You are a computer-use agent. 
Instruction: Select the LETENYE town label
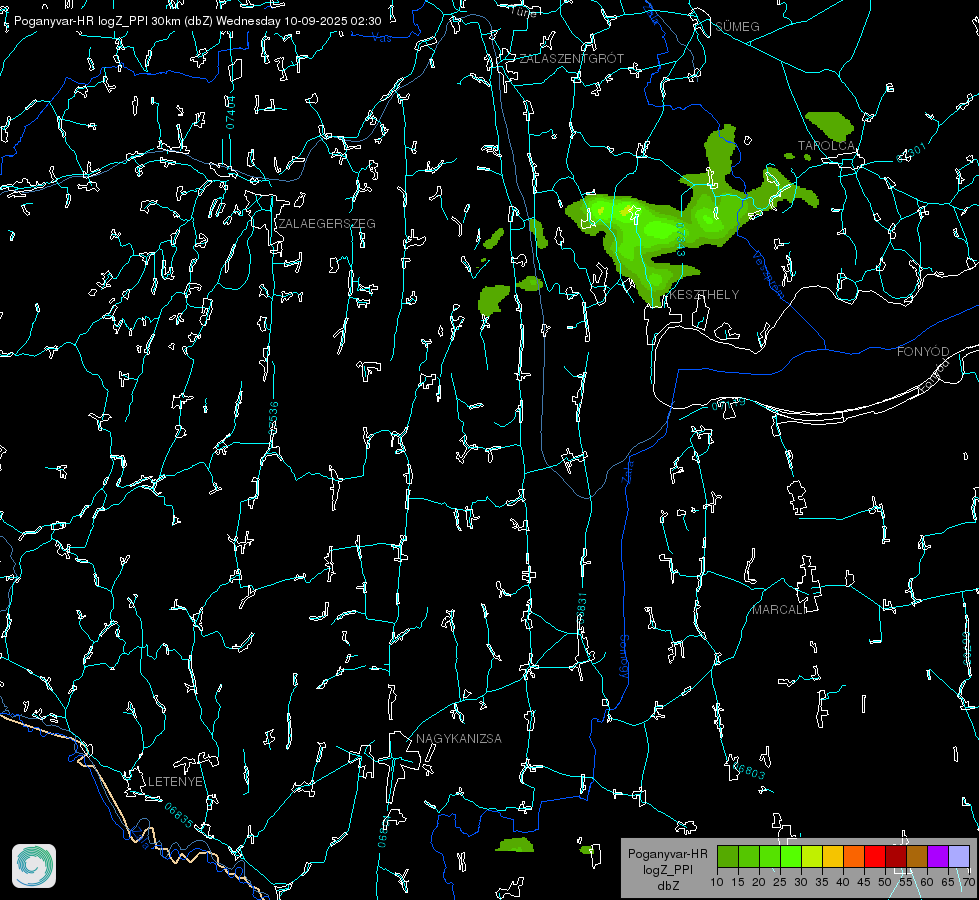click(175, 781)
